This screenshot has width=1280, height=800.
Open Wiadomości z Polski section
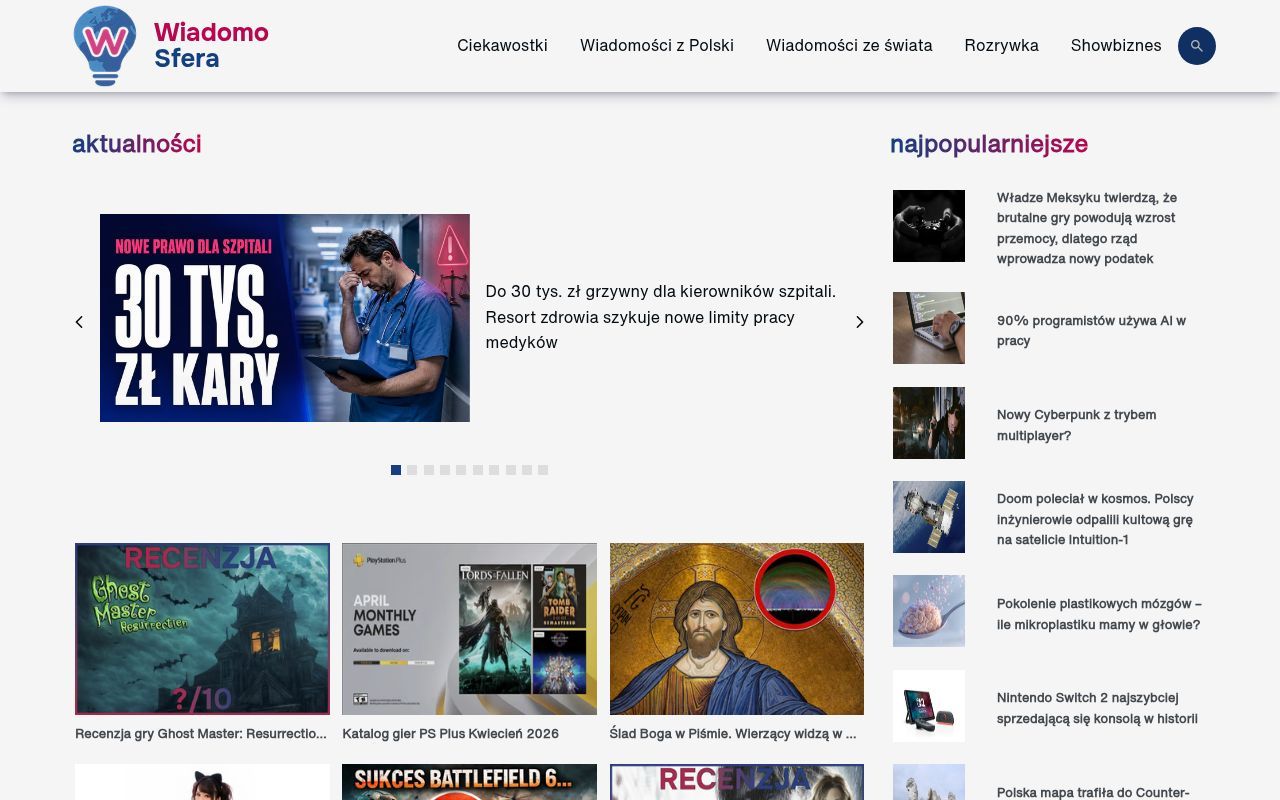click(657, 45)
